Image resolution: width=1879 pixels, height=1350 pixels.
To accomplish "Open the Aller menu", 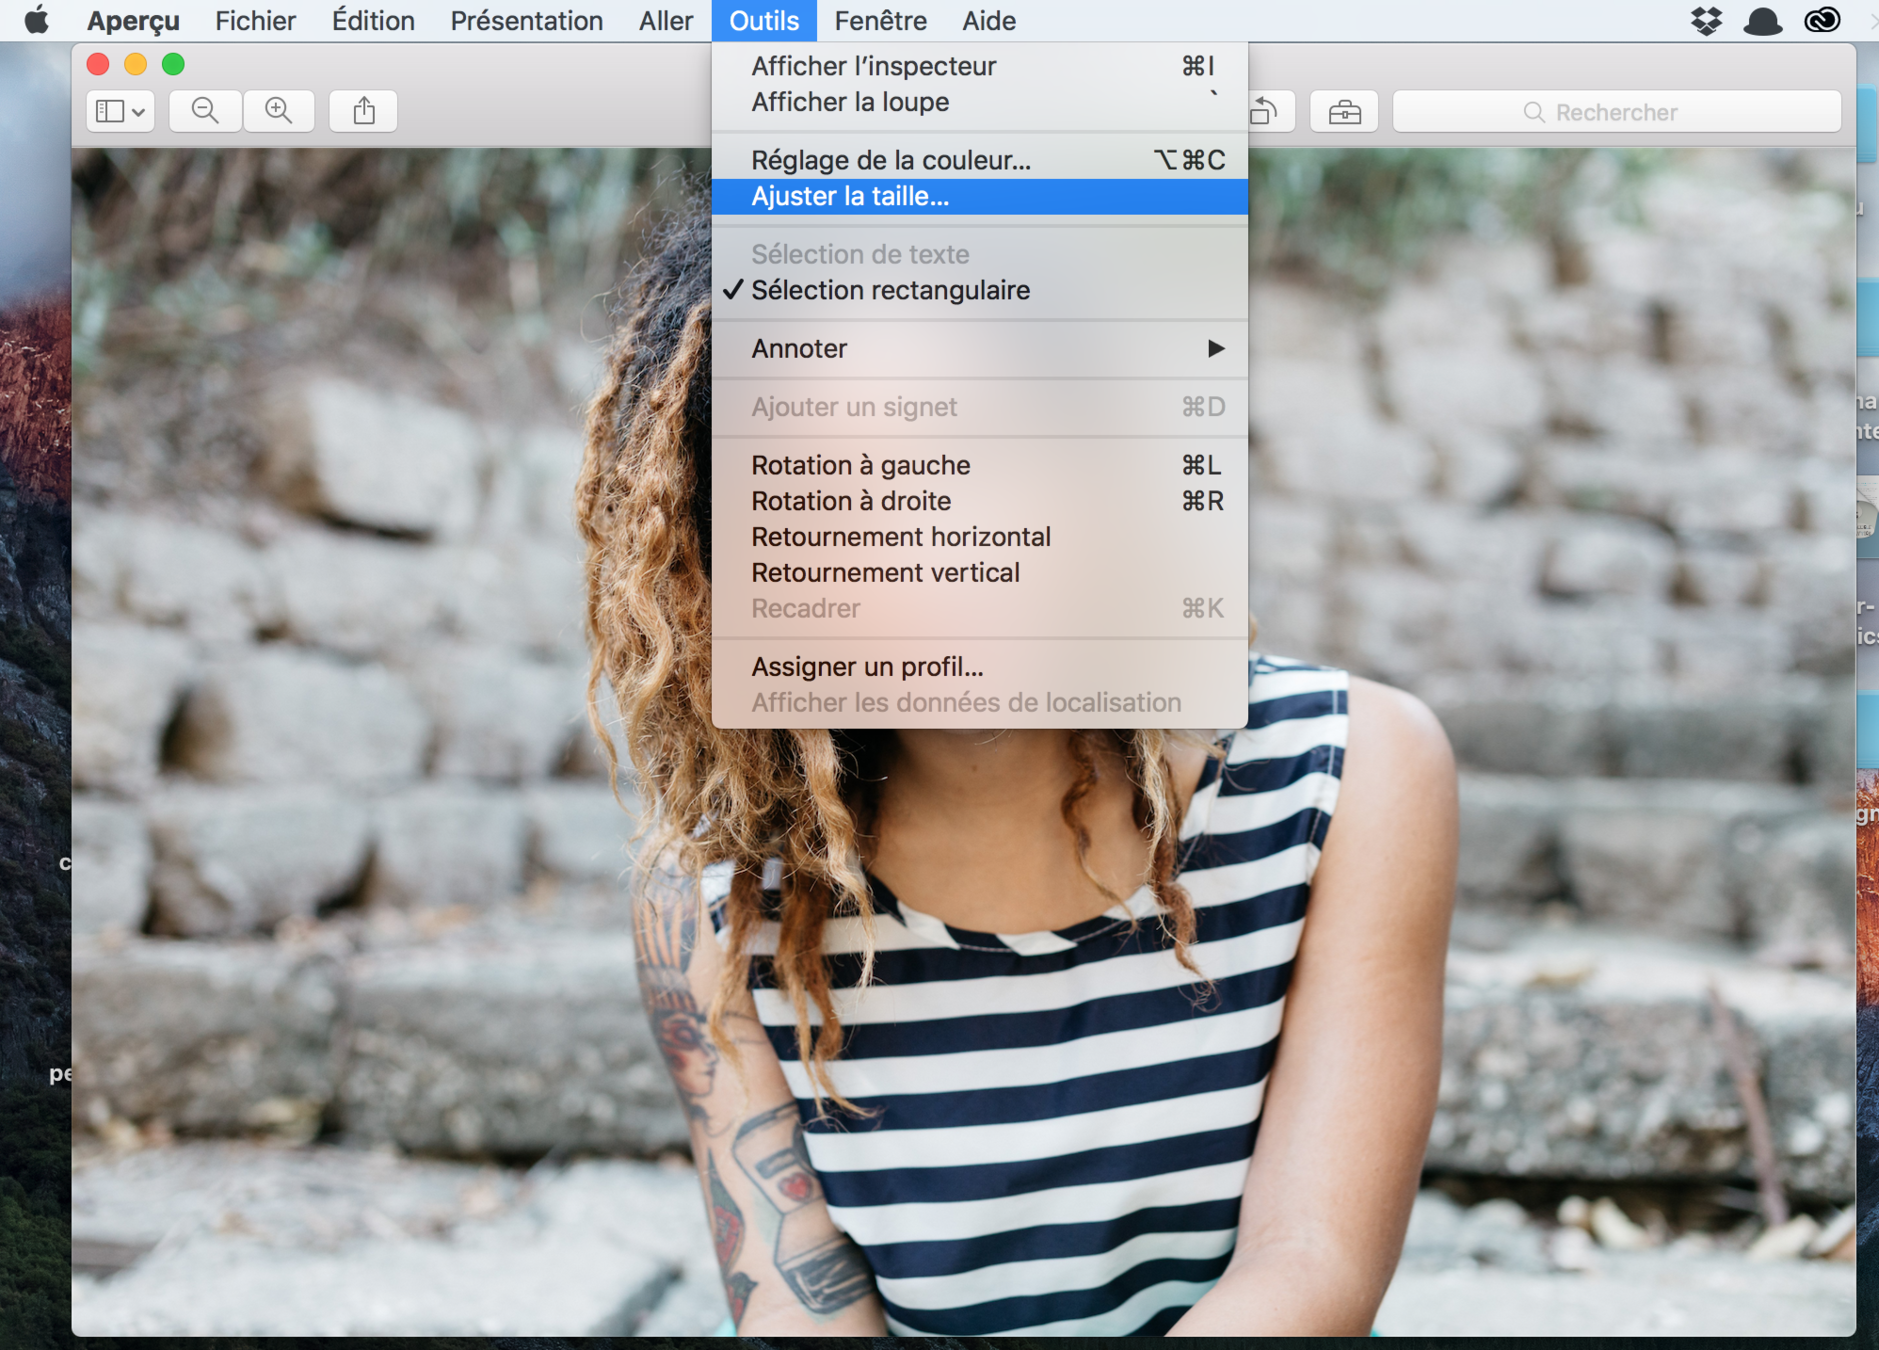I will coord(666,20).
